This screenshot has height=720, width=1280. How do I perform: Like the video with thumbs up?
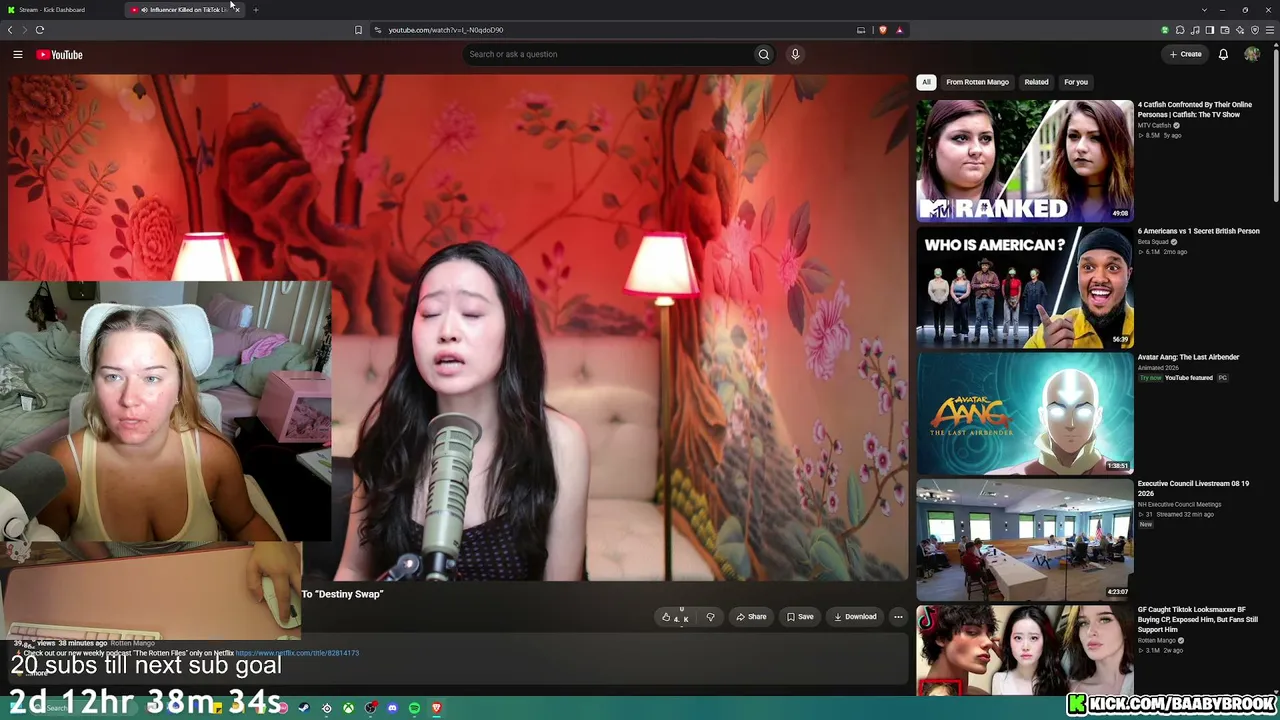coord(676,617)
